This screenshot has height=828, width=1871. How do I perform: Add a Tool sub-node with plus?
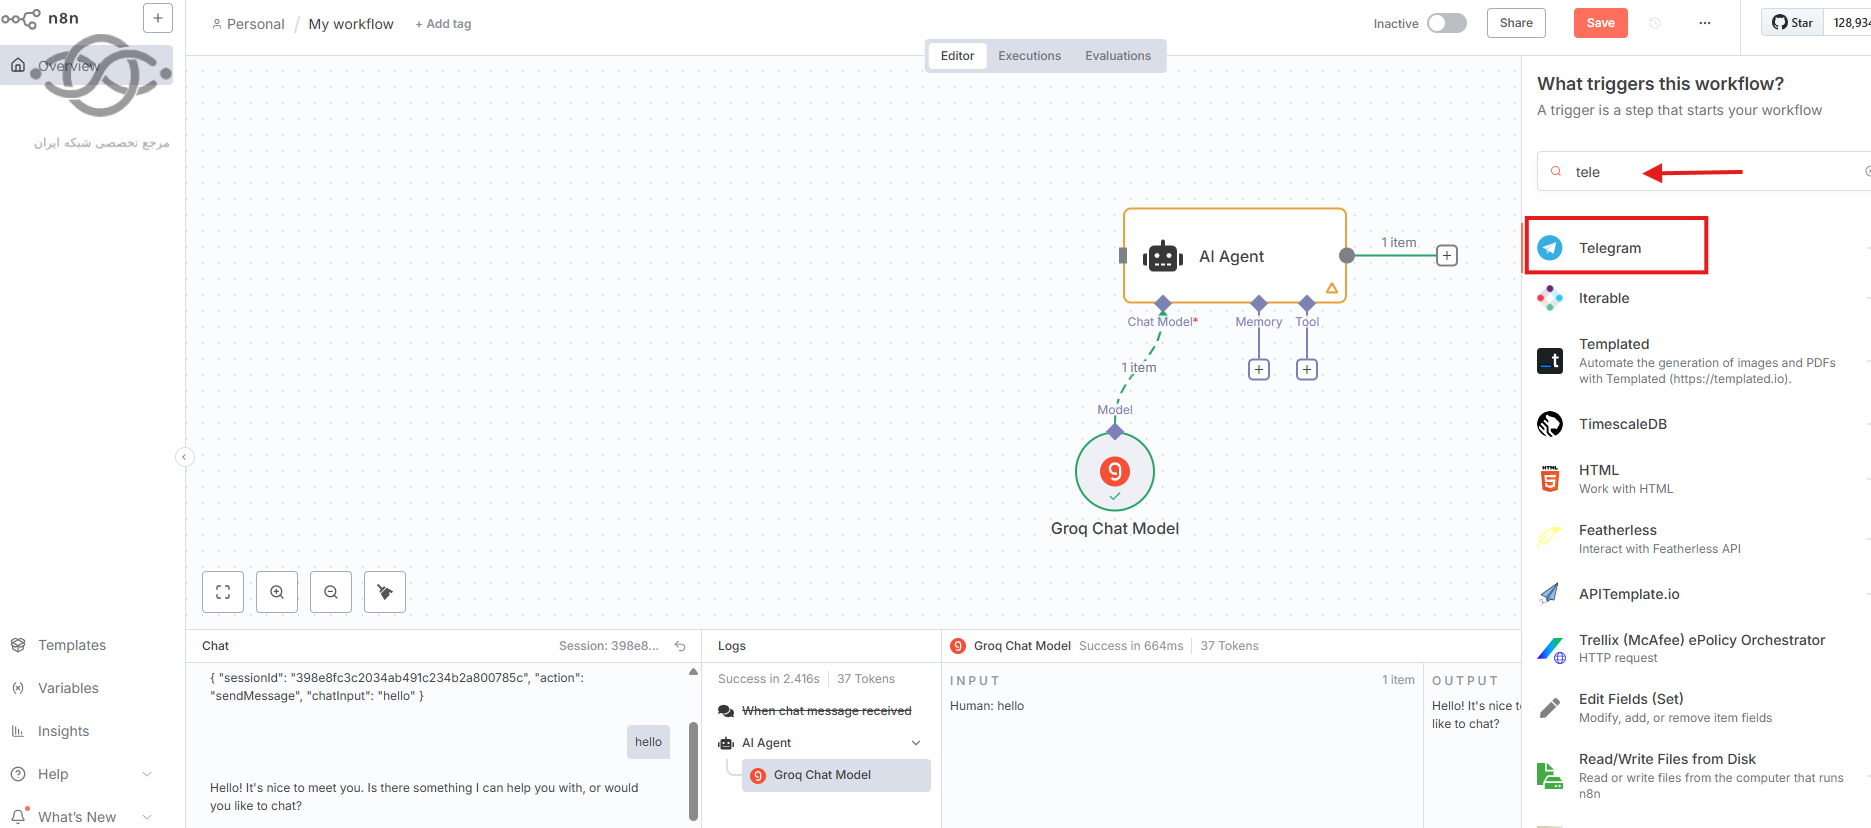point(1307,370)
